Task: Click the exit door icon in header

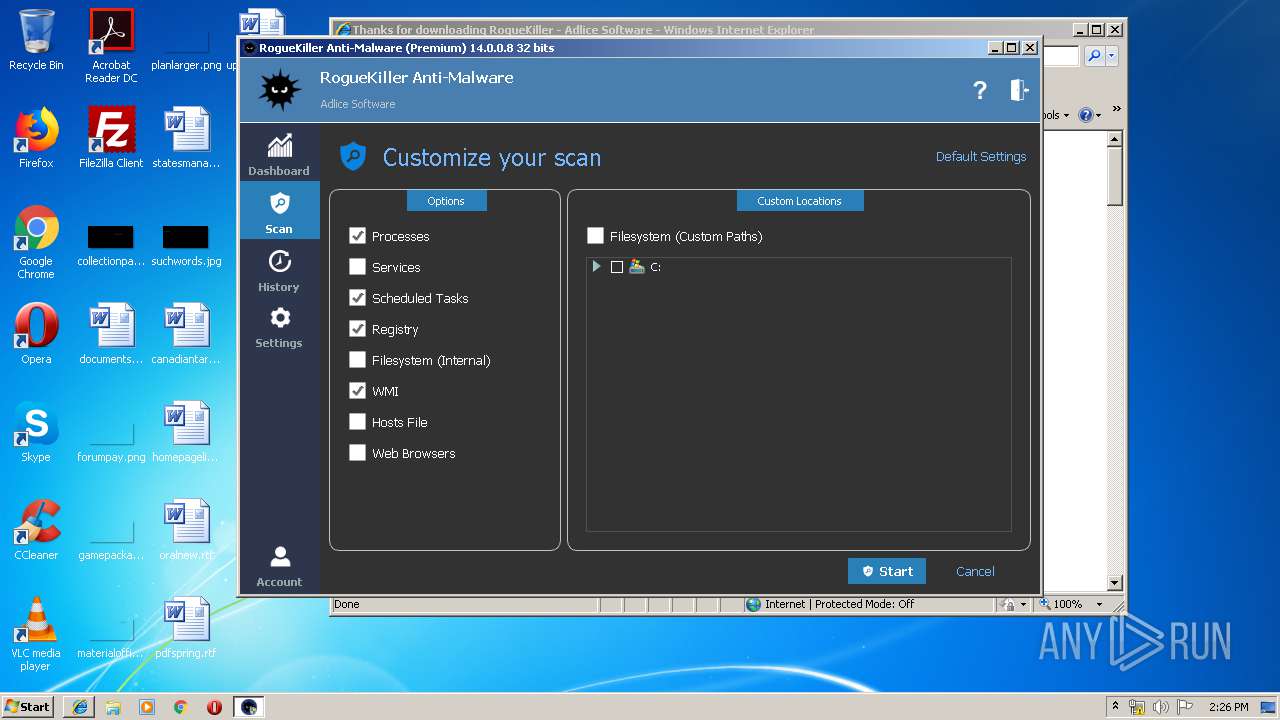Action: coord(1018,90)
